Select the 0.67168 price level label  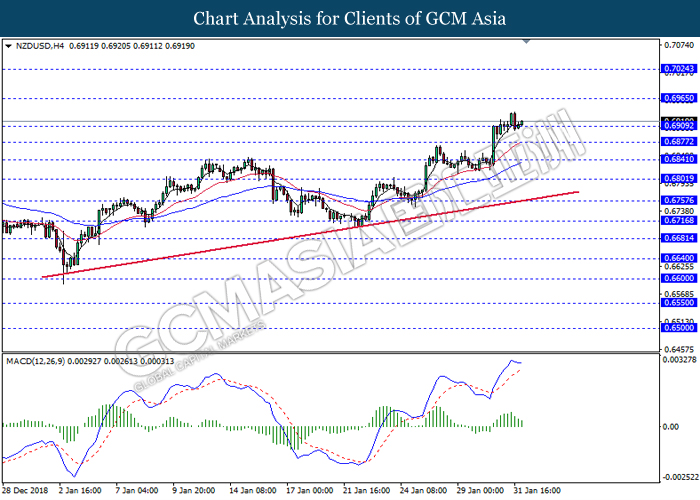679,221
